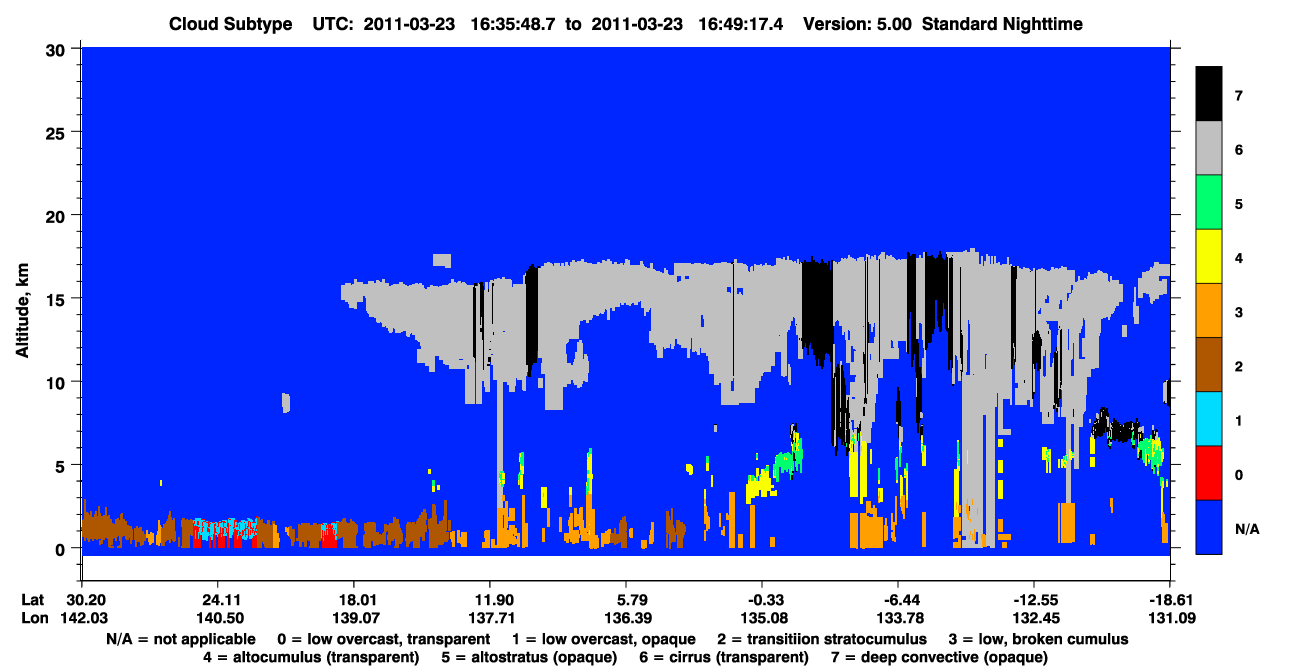Screen dimensions: 1300x667
Task: Click the 'N/A = not applicable' legend text
Action: [179, 639]
